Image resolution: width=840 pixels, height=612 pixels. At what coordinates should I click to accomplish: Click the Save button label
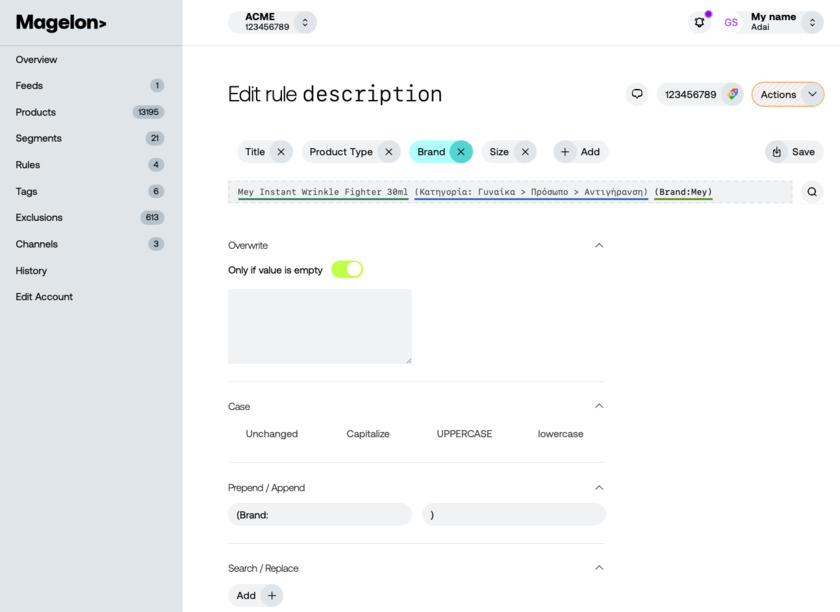tap(803, 152)
